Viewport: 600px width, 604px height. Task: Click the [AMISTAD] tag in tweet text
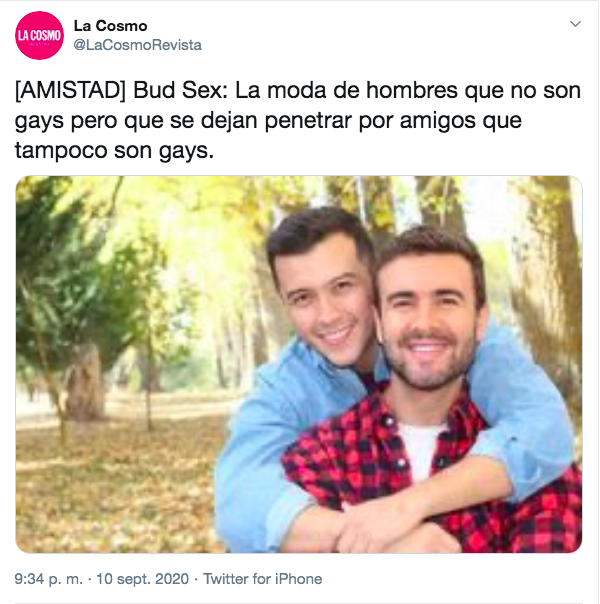pos(70,91)
